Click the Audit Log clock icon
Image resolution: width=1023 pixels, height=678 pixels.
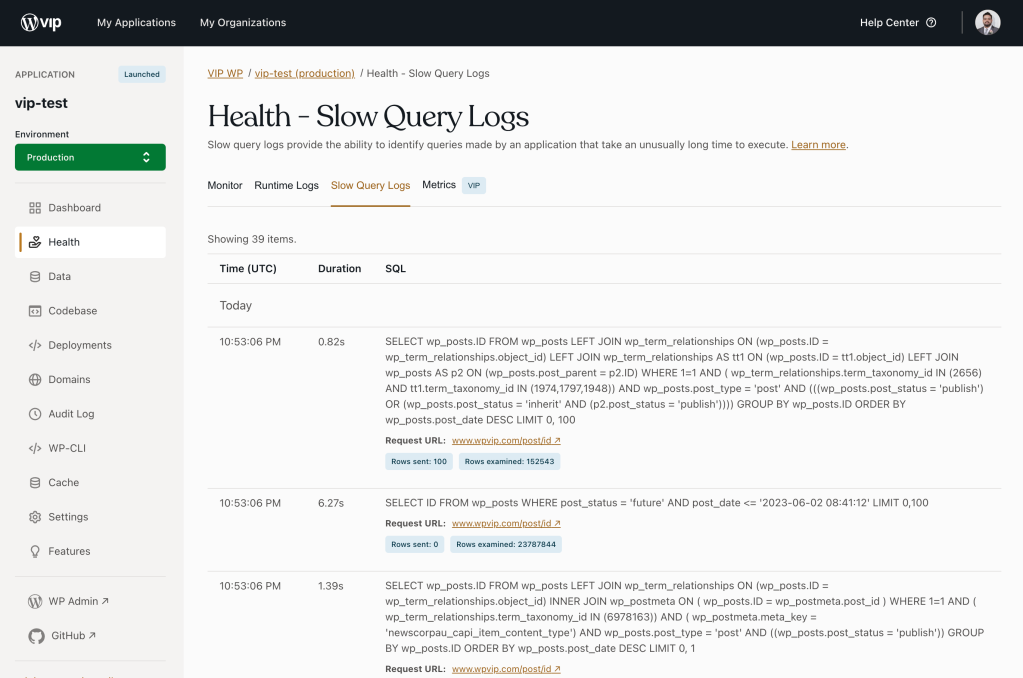(35, 414)
